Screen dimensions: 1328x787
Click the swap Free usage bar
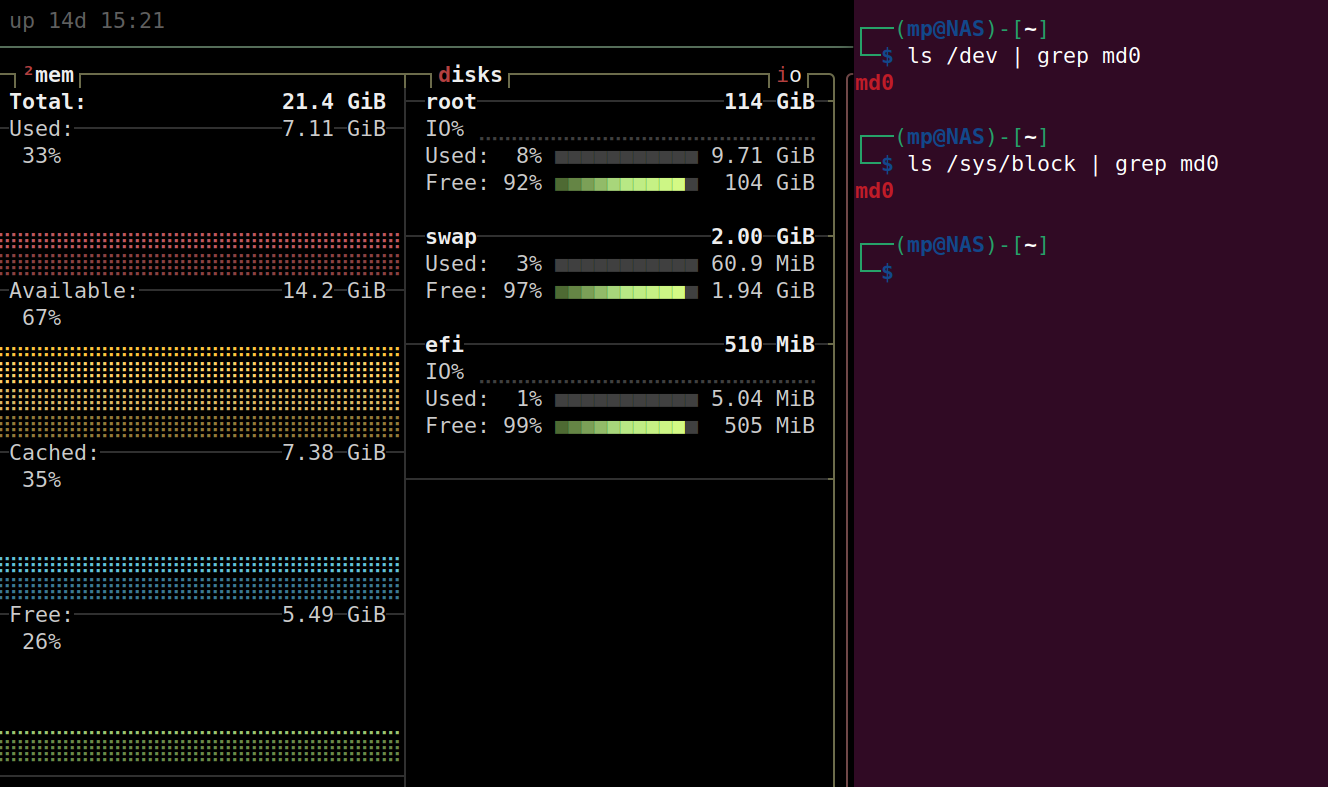pyautogui.click(x=626, y=292)
